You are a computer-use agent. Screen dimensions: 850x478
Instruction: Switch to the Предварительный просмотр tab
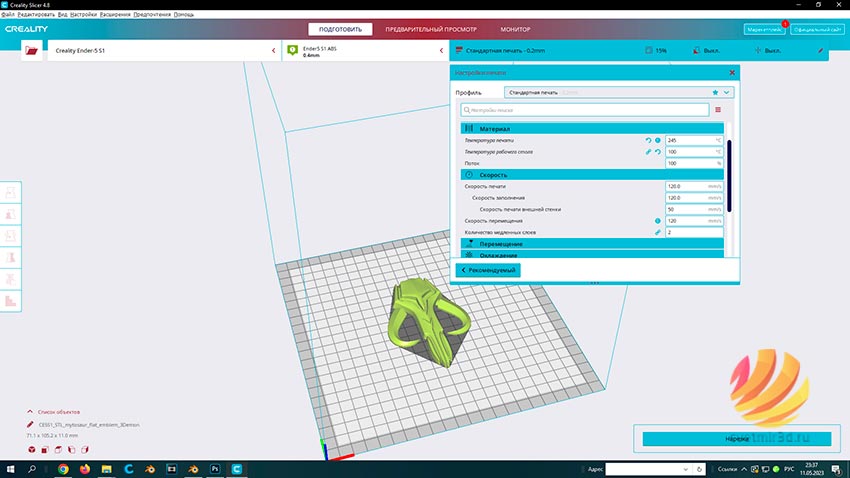tap(431, 29)
